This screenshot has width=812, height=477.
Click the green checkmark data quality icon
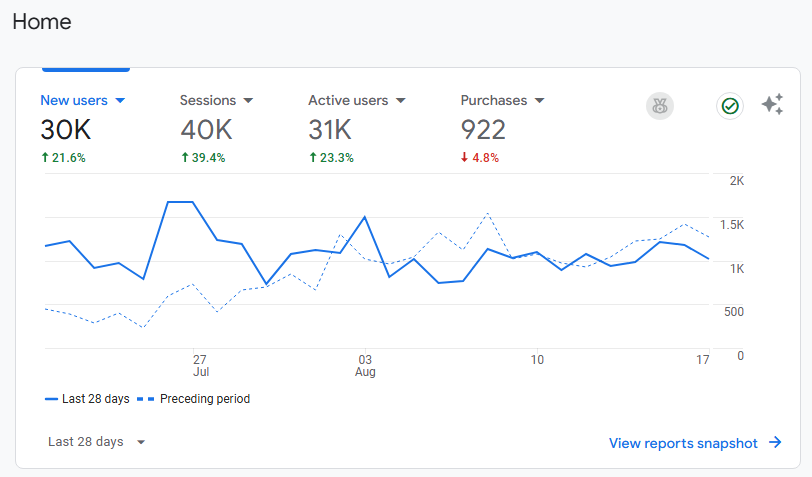click(730, 106)
